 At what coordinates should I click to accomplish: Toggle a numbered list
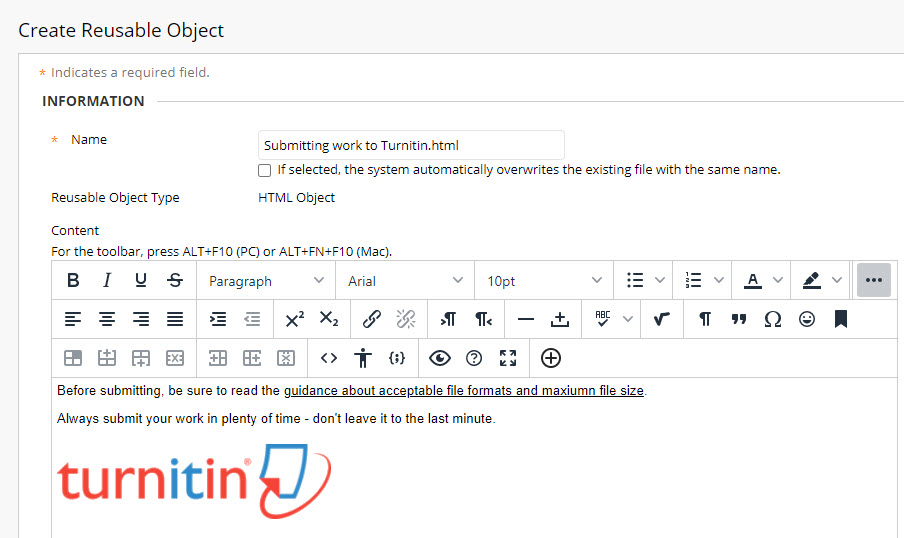click(x=694, y=280)
